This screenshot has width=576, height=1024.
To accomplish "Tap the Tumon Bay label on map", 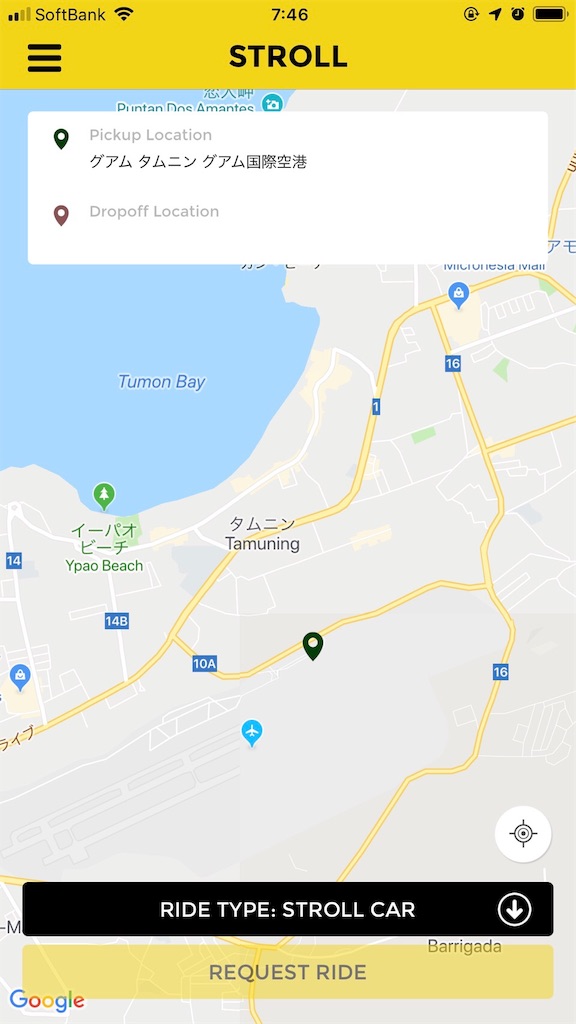I will (x=162, y=381).
